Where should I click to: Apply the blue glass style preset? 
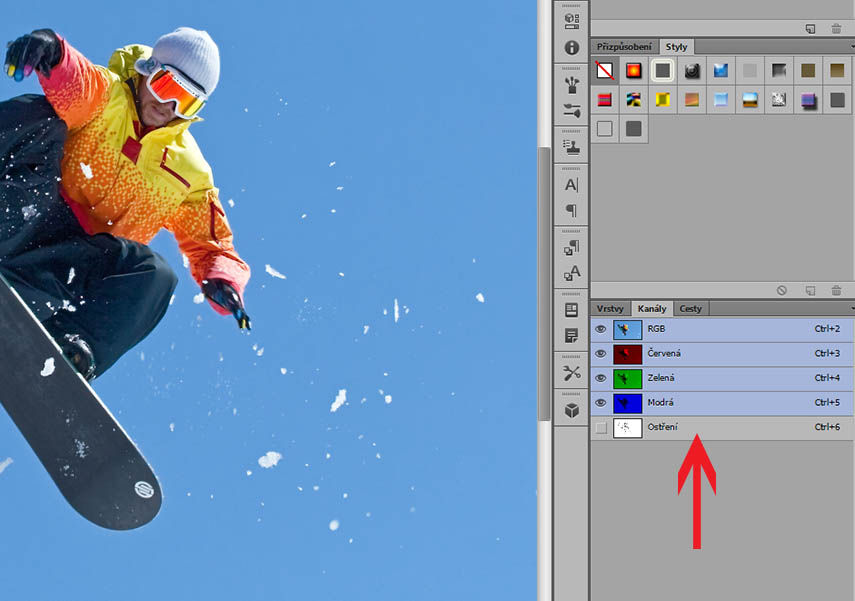pos(721,70)
